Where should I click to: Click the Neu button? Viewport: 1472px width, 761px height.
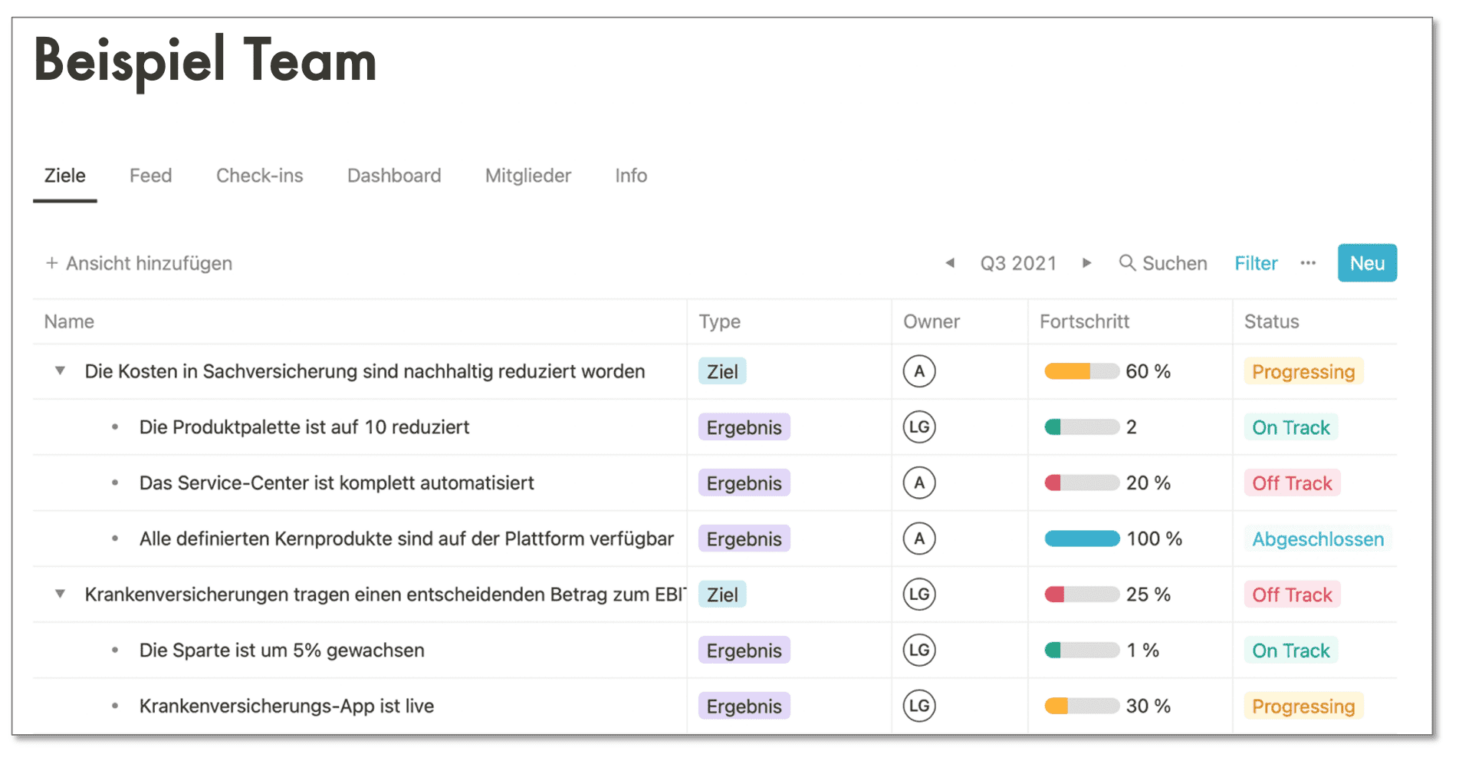1367,263
